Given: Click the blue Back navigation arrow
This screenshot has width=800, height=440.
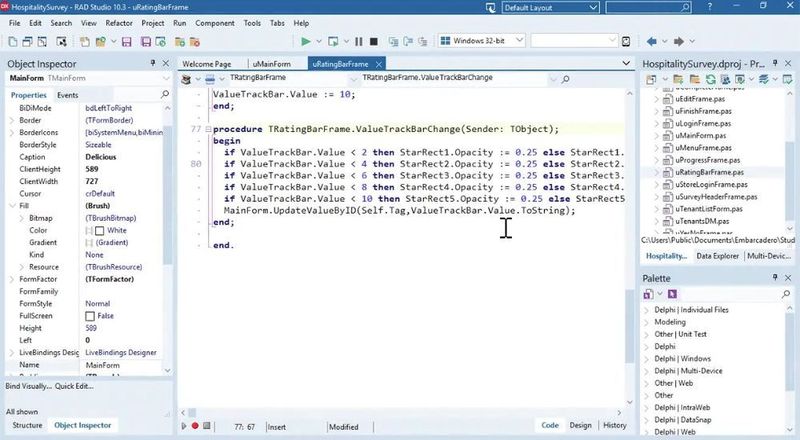Looking at the screenshot, I should (652, 41).
